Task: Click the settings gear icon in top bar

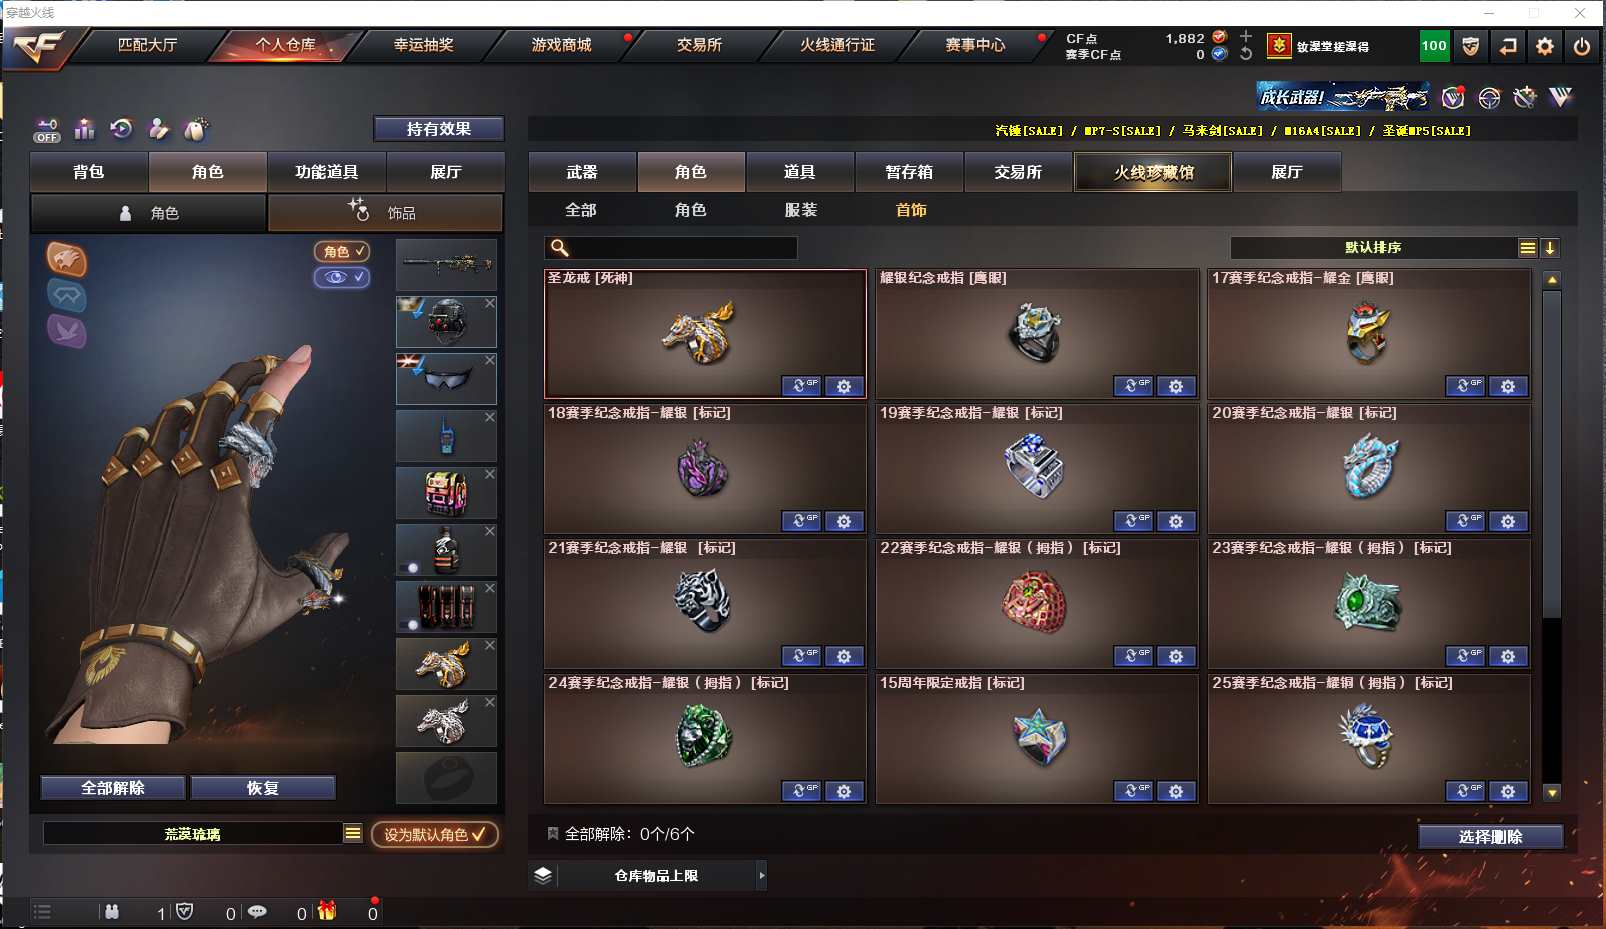Action: pos(1544,46)
